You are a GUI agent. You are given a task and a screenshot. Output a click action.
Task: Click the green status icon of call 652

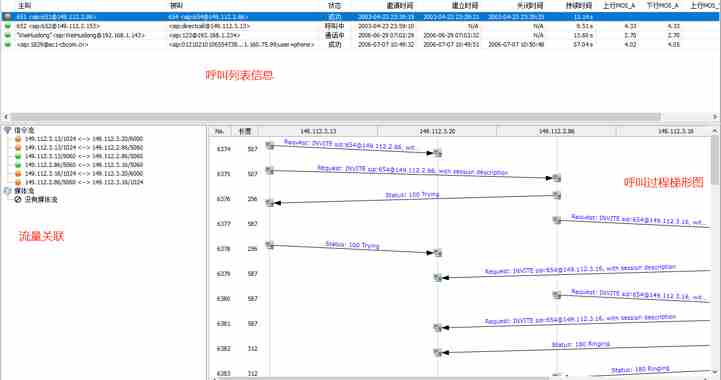pyautogui.click(x=7, y=26)
